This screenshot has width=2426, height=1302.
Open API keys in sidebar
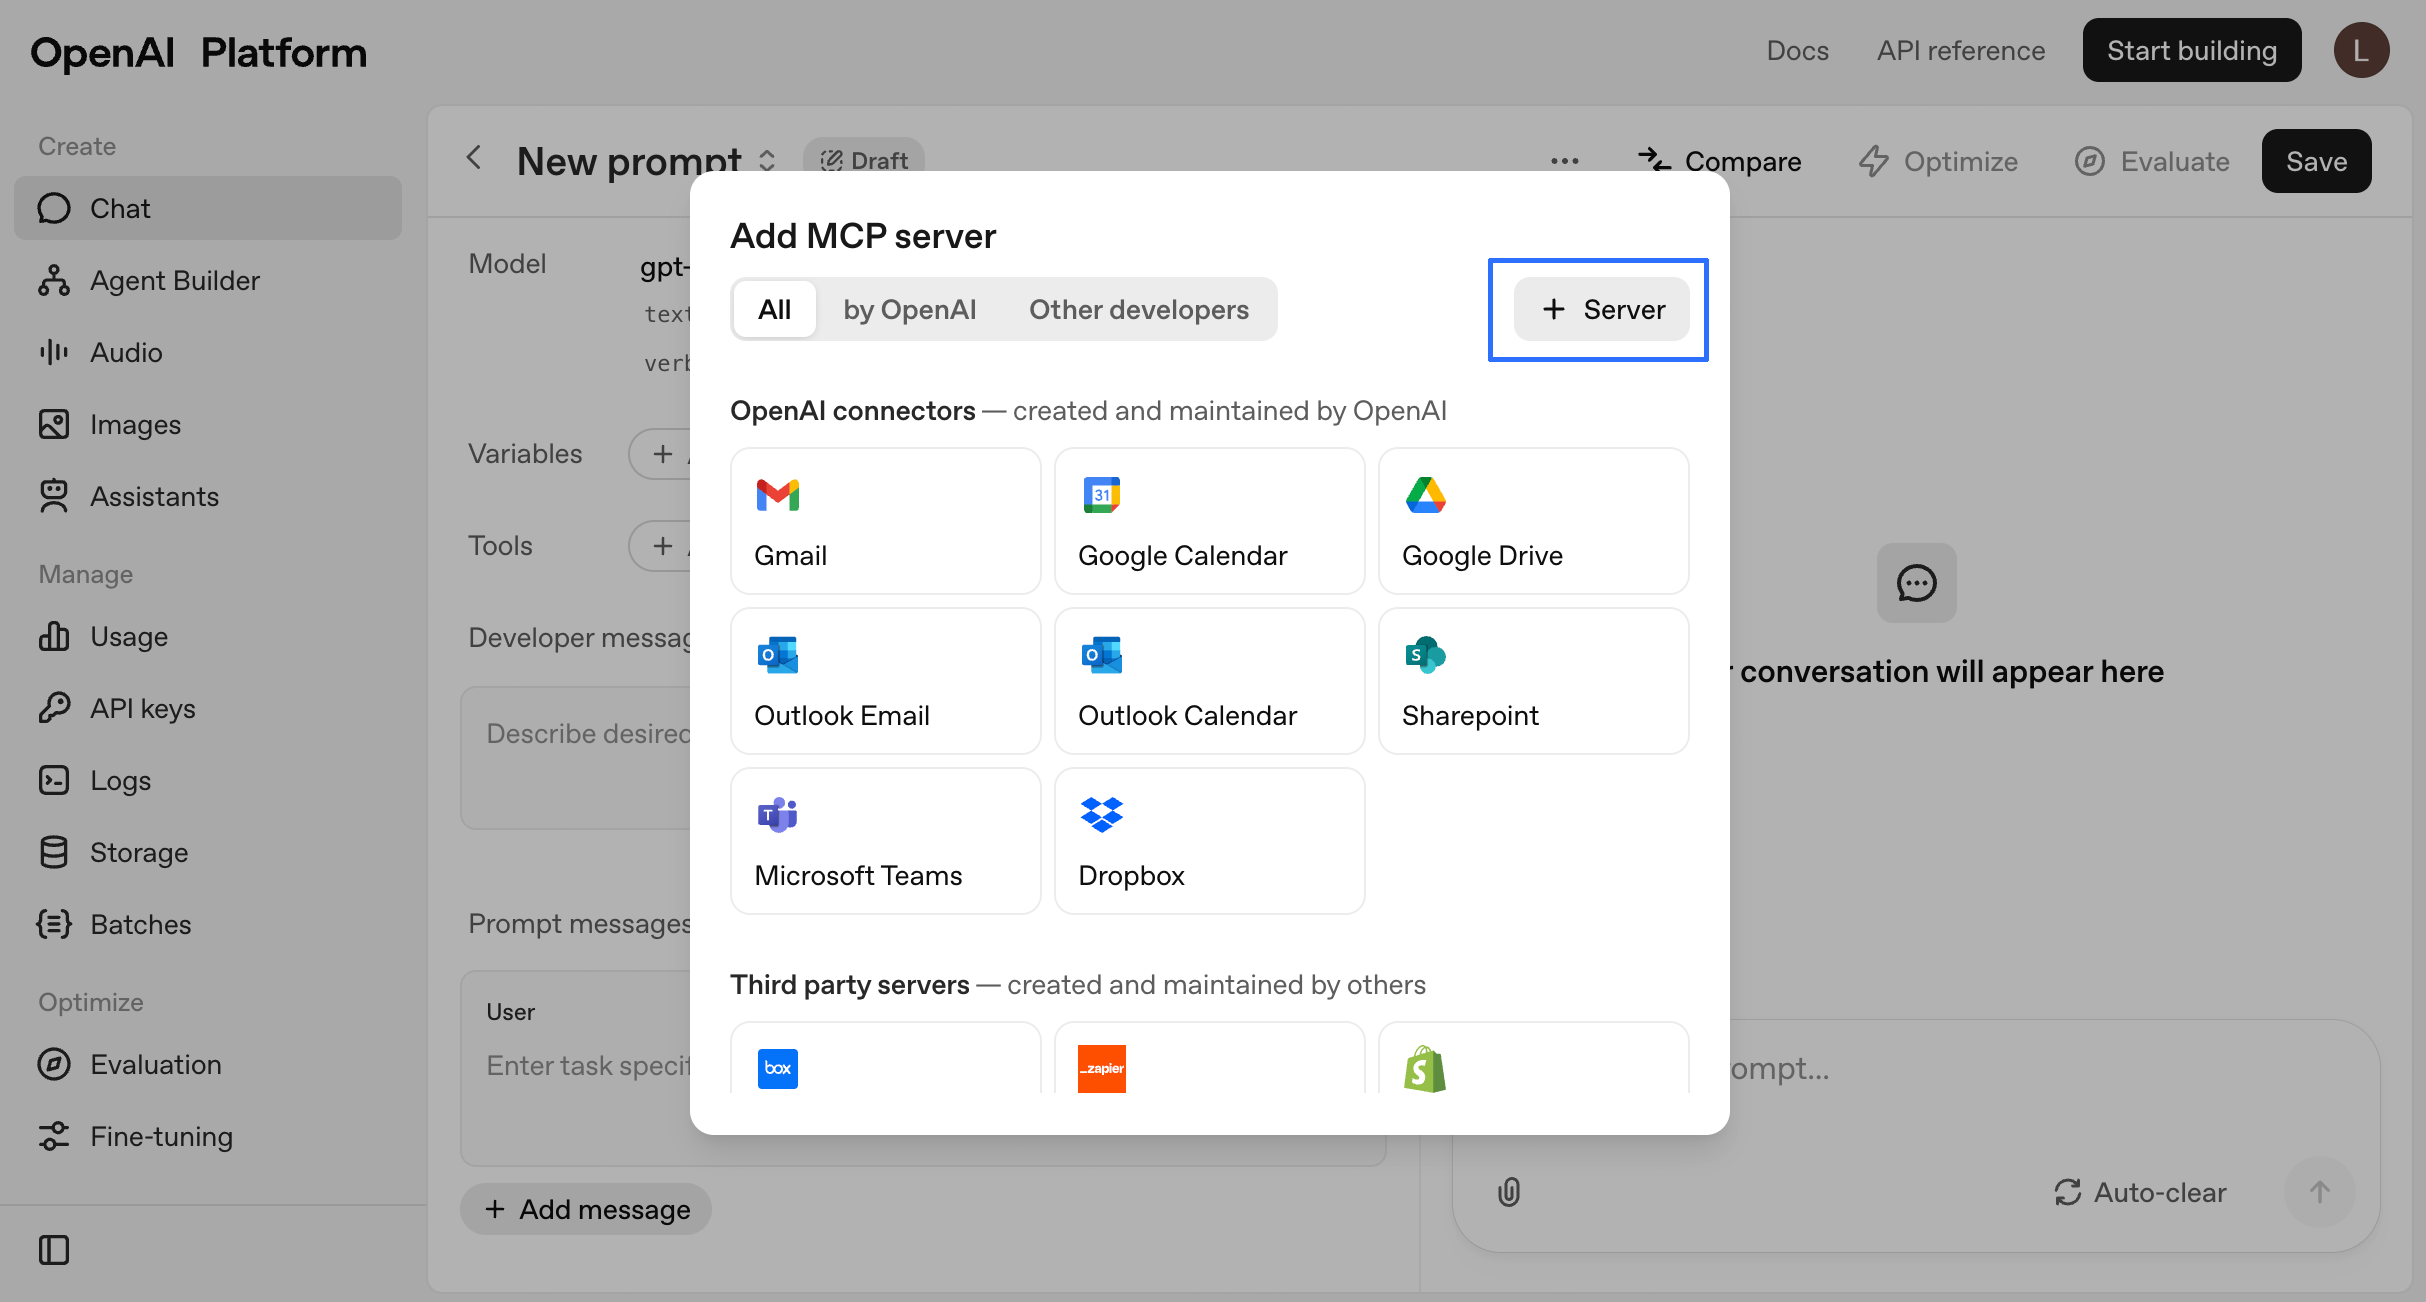142,708
